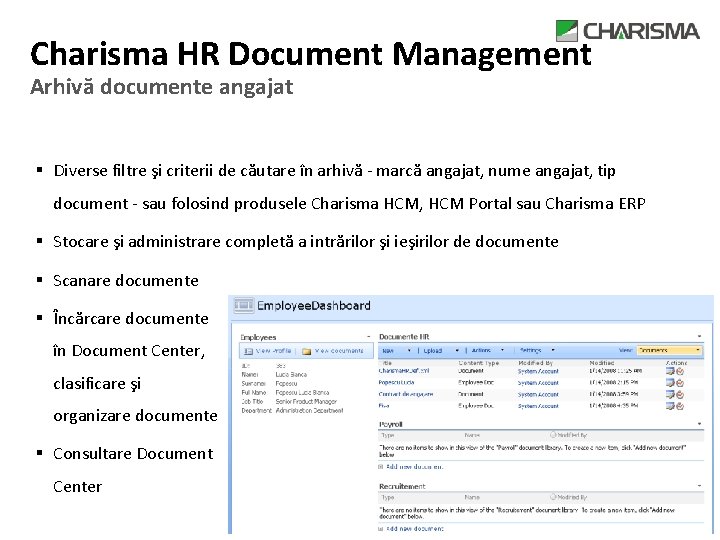Open the CharismaHR xml document link
Image resolution: width=720 pixels, height=540 pixels.
click(x=404, y=371)
